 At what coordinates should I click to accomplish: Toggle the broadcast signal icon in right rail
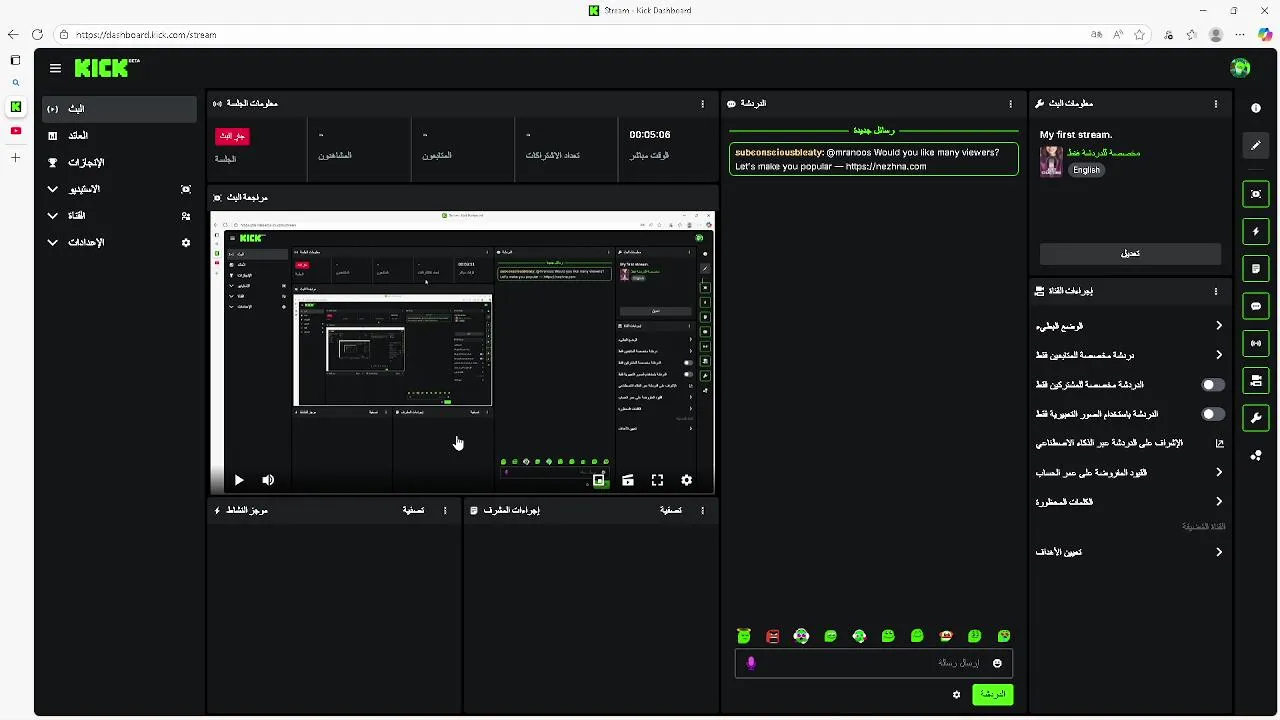[1256, 343]
